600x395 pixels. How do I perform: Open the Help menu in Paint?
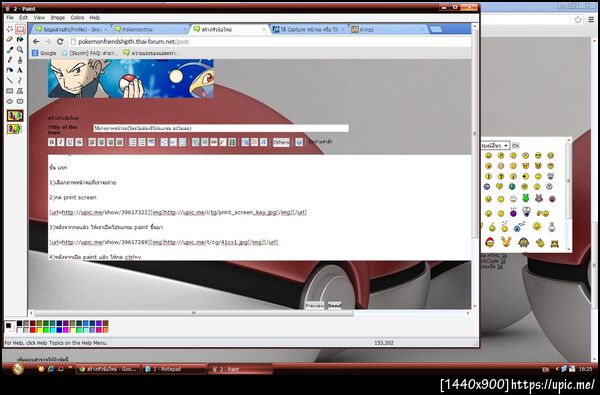pyautogui.click(x=95, y=18)
